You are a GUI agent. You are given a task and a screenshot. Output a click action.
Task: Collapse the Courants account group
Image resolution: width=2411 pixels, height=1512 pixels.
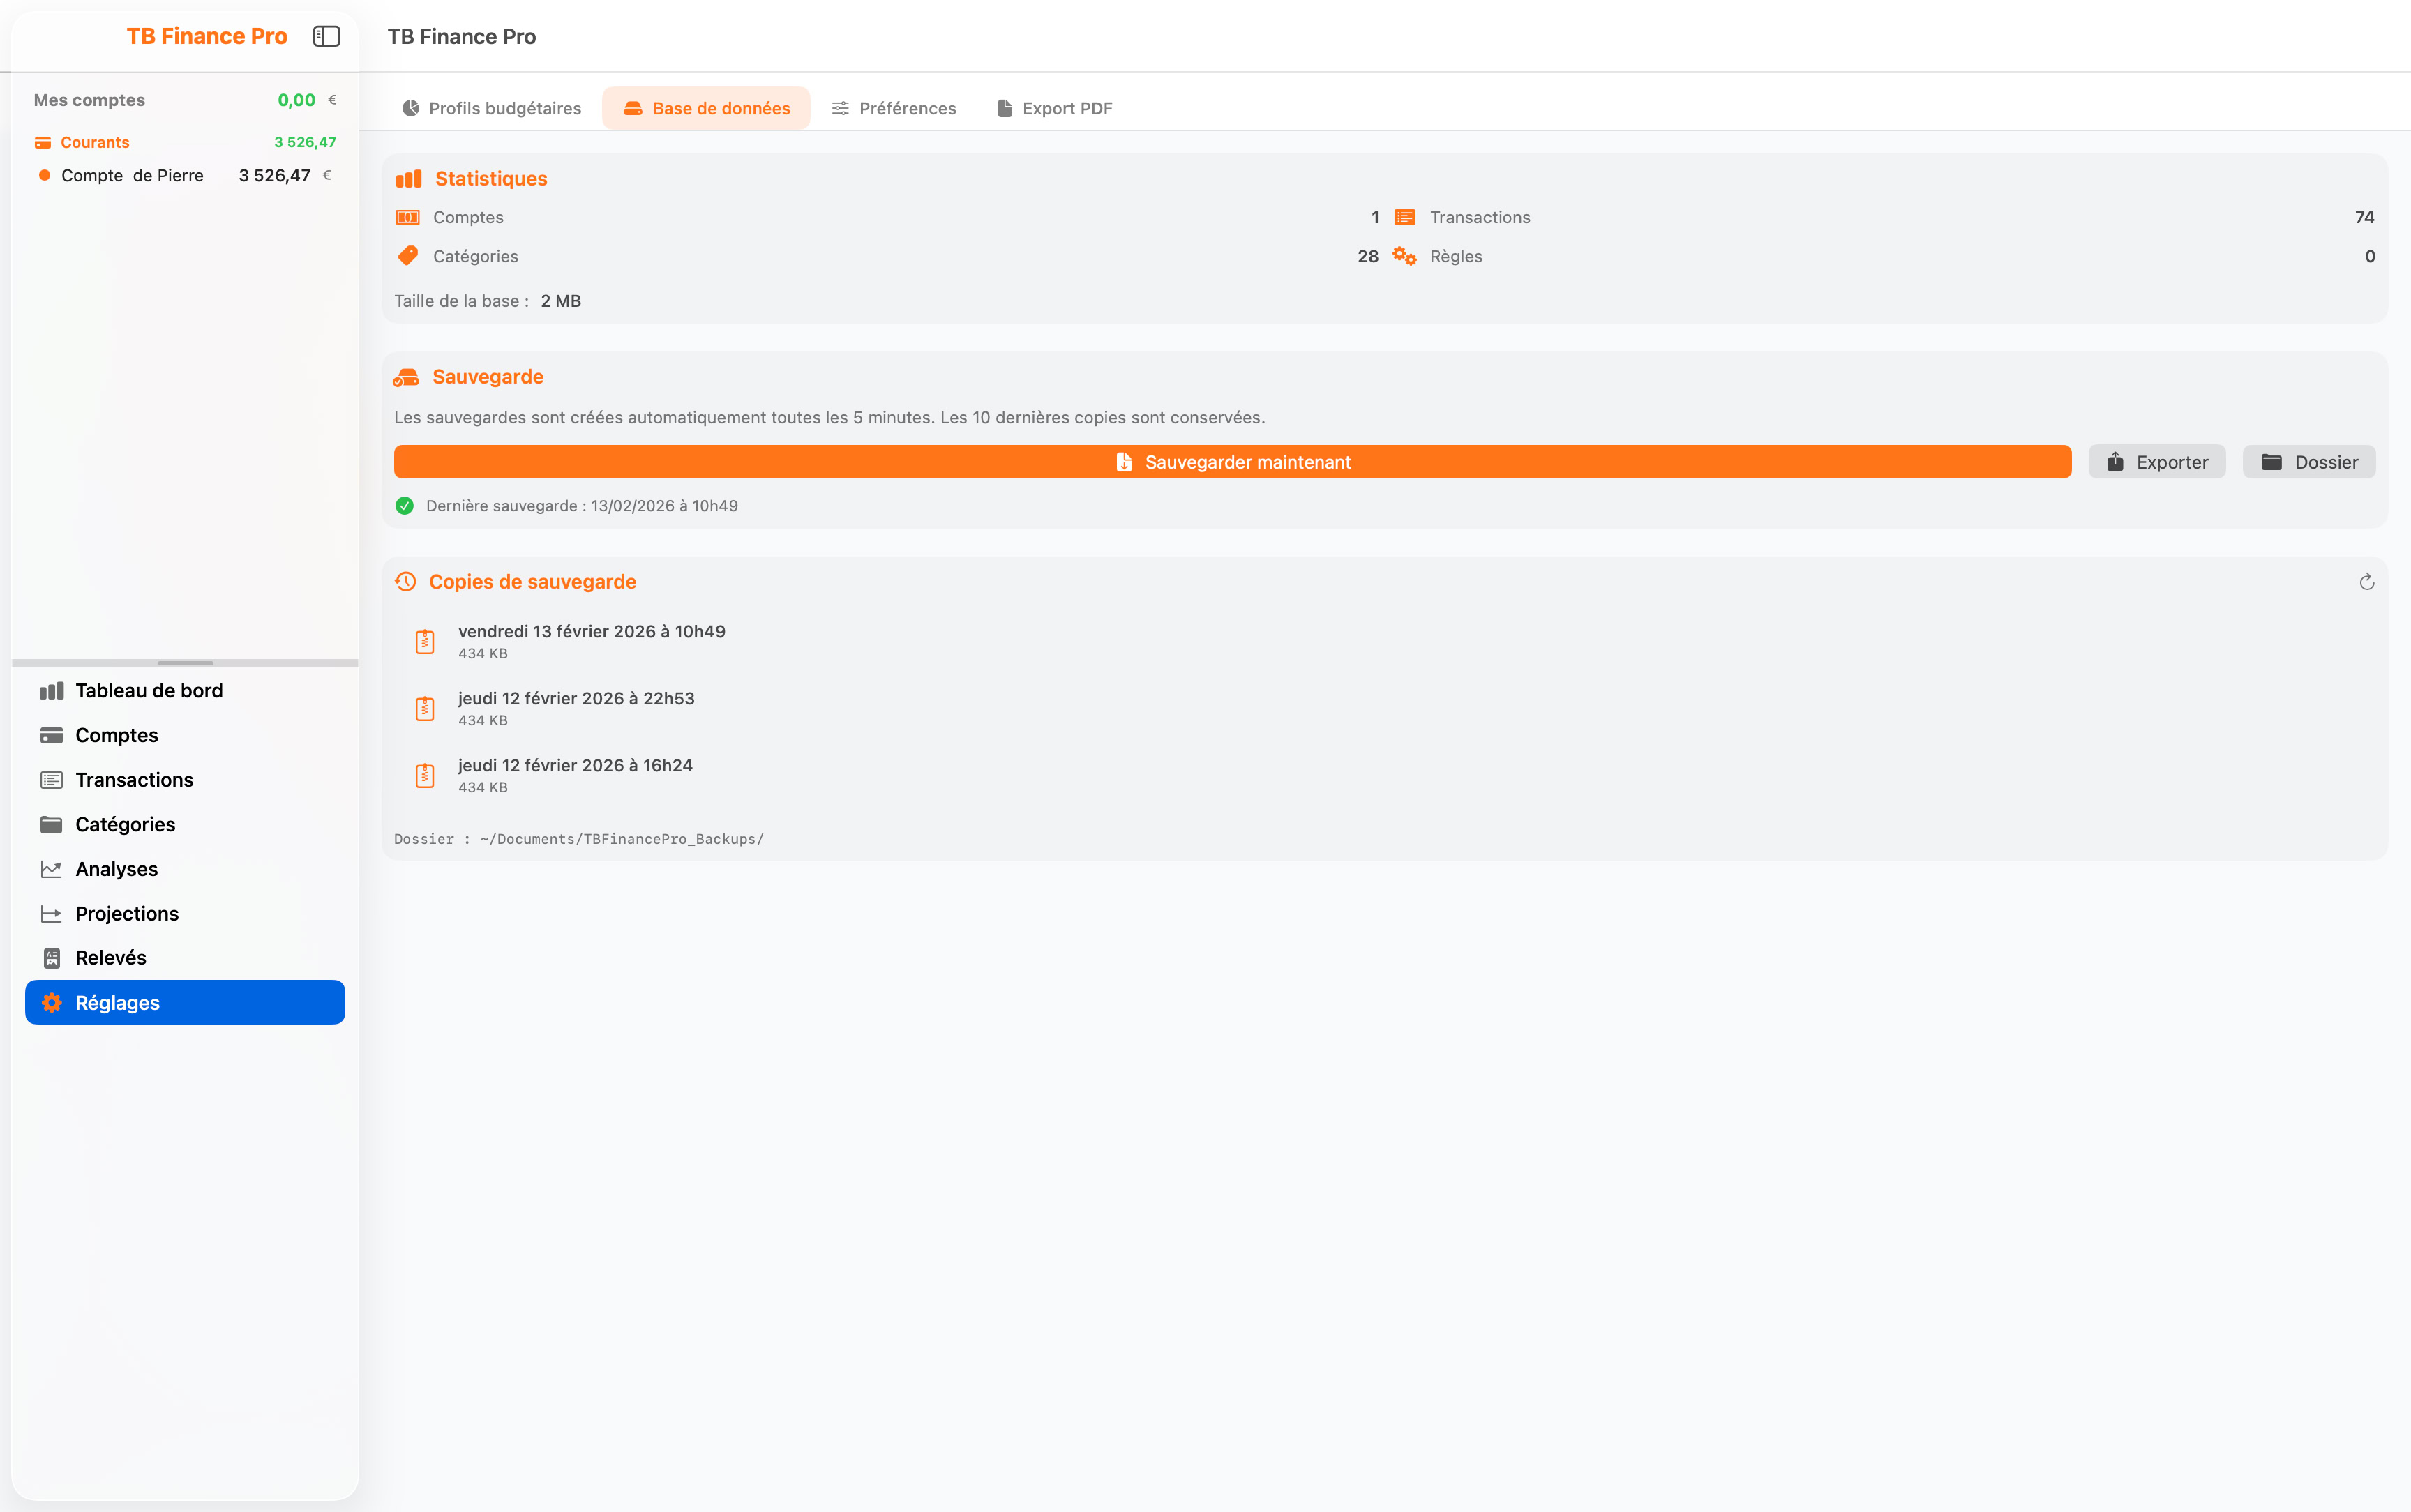click(x=94, y=142)
